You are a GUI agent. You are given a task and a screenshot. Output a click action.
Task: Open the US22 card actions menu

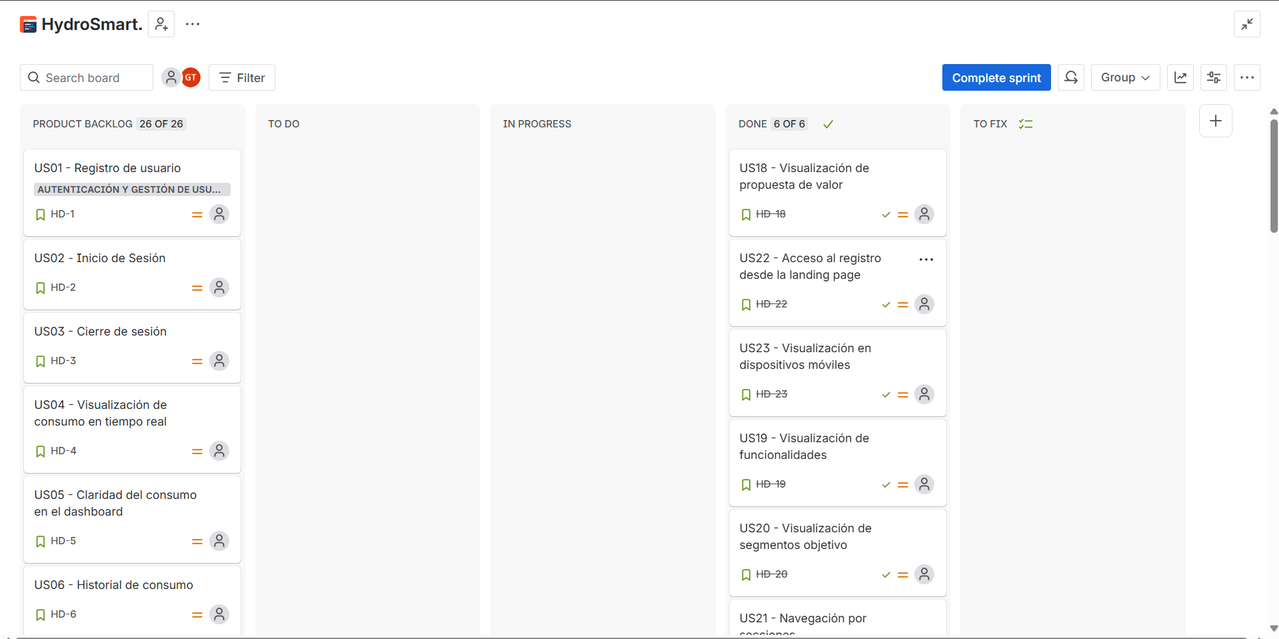[926, 259]
